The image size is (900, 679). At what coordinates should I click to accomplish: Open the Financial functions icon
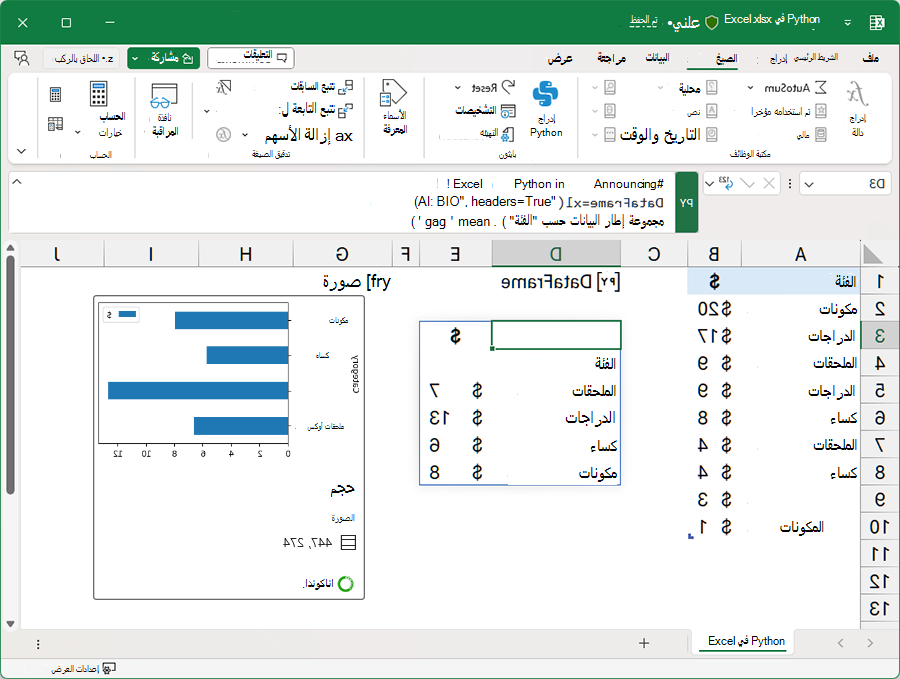click(821, 135)
